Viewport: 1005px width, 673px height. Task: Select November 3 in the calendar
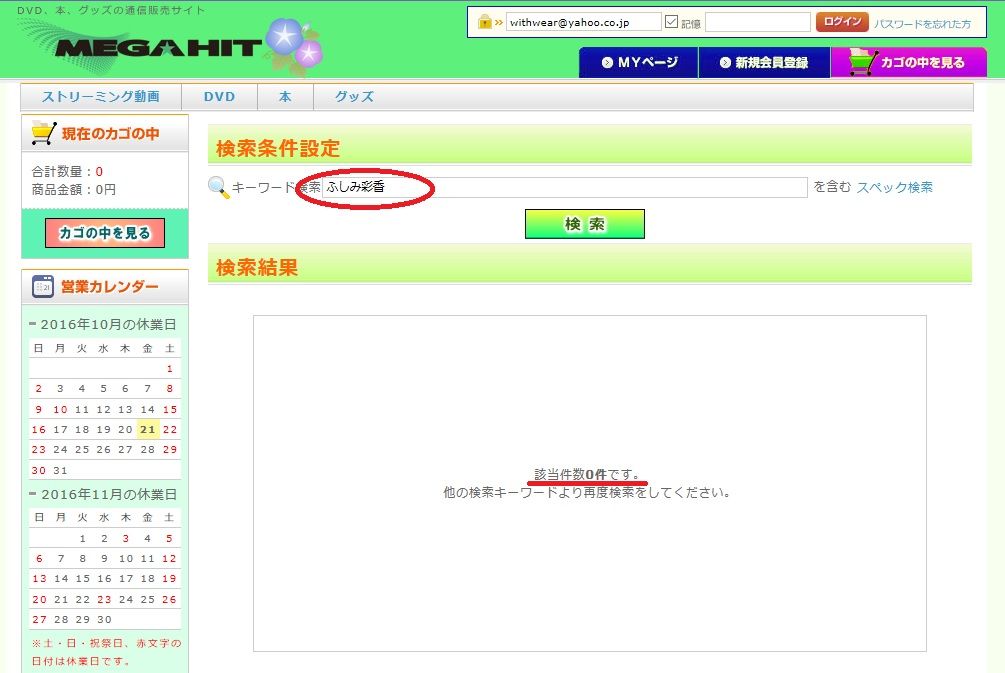(126, 538)
